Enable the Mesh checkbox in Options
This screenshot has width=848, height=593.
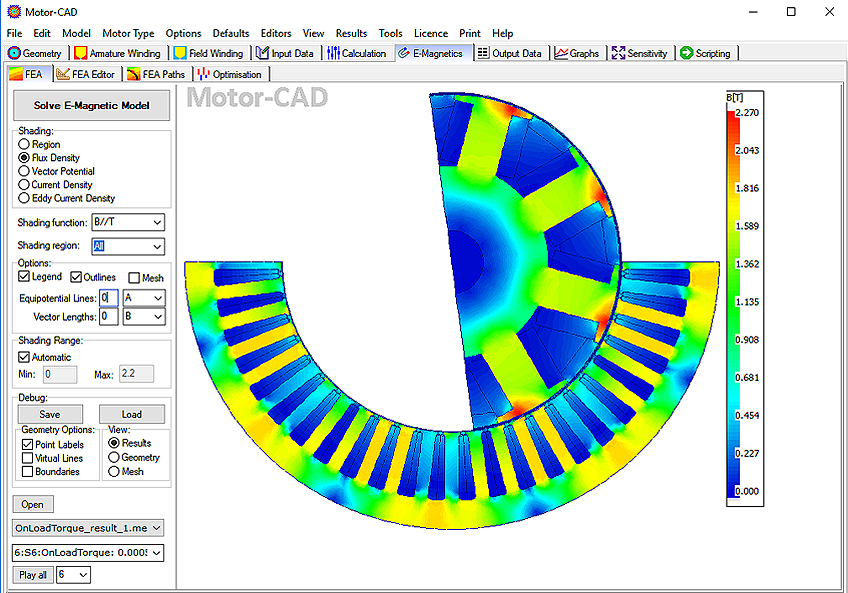[x=134, y=278]
